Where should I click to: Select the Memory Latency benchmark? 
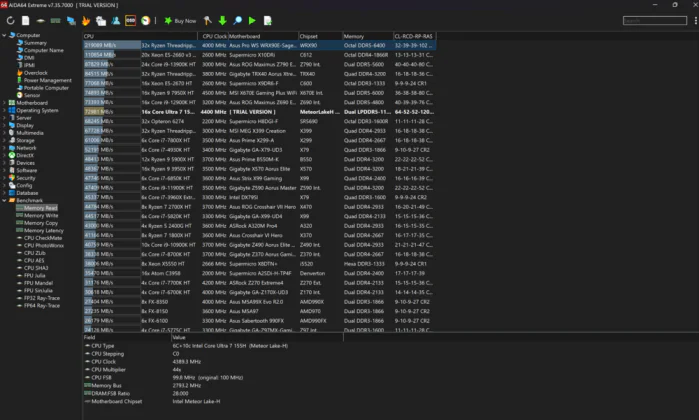pyautogui.click(x=44, y=231)
